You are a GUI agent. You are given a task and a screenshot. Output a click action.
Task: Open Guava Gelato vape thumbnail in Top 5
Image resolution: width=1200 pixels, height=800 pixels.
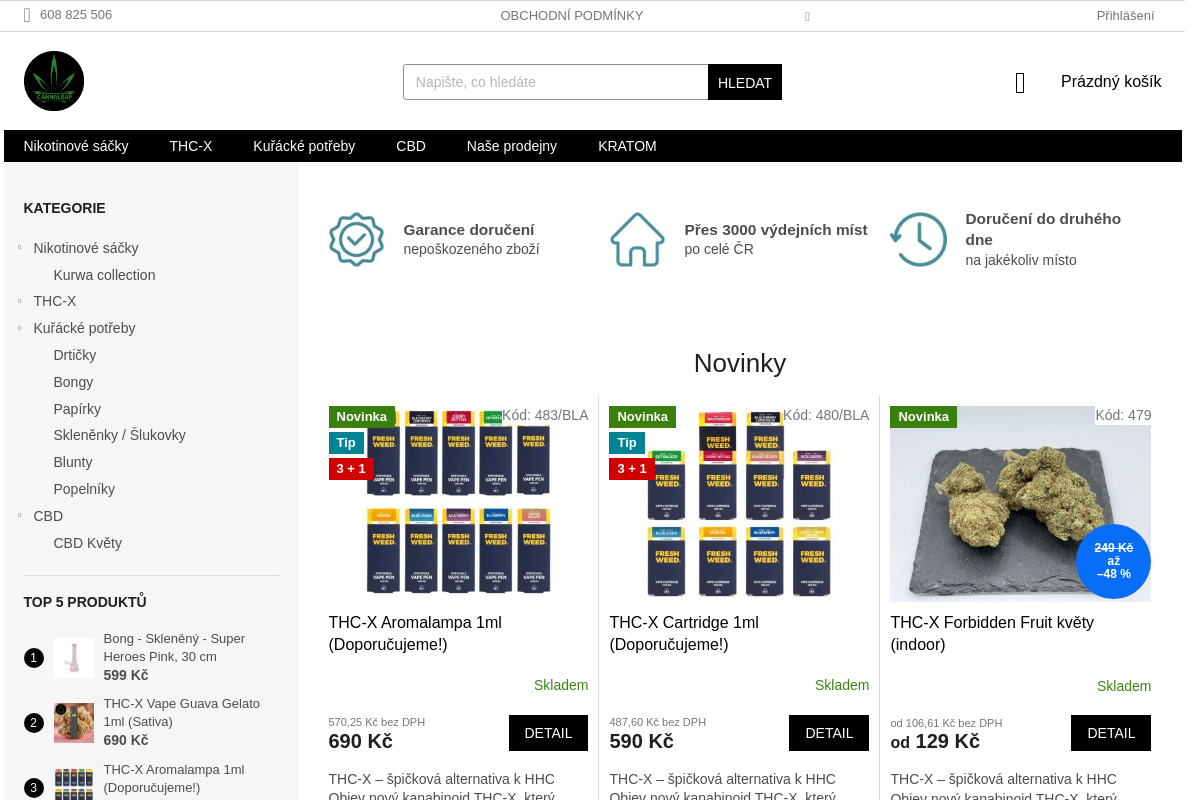coord(74,723)
